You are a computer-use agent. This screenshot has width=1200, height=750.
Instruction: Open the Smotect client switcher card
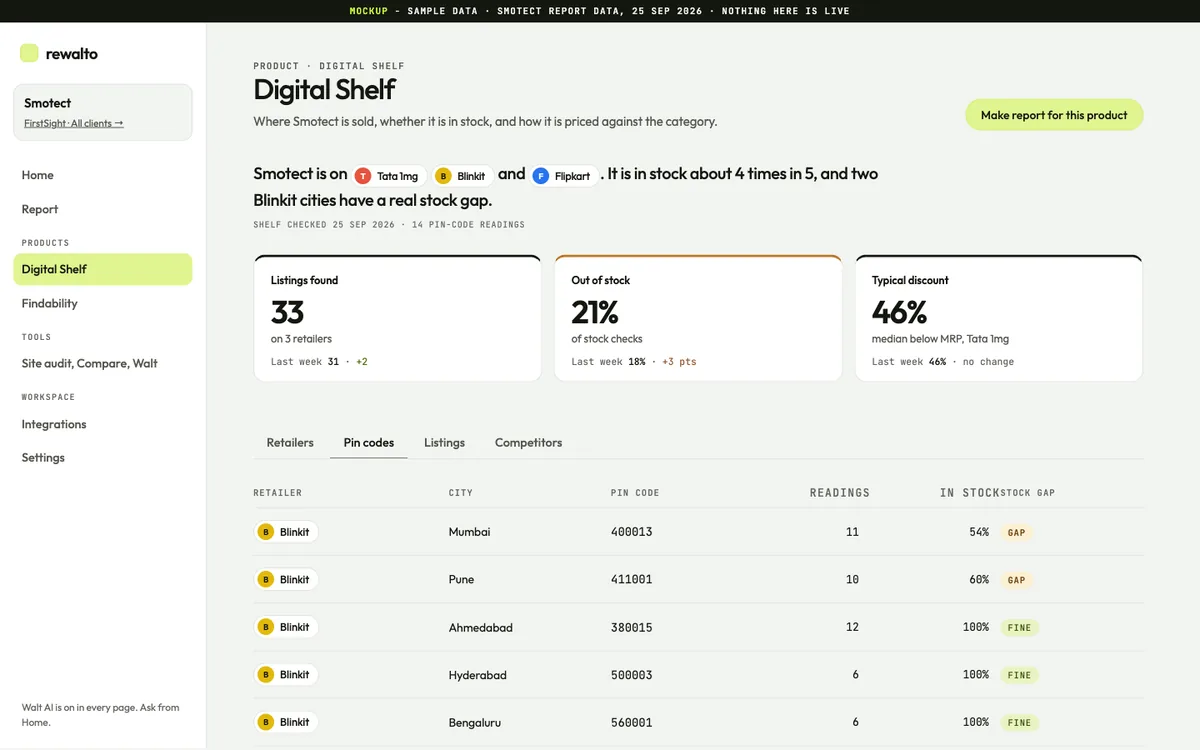[x=102, y=112]
